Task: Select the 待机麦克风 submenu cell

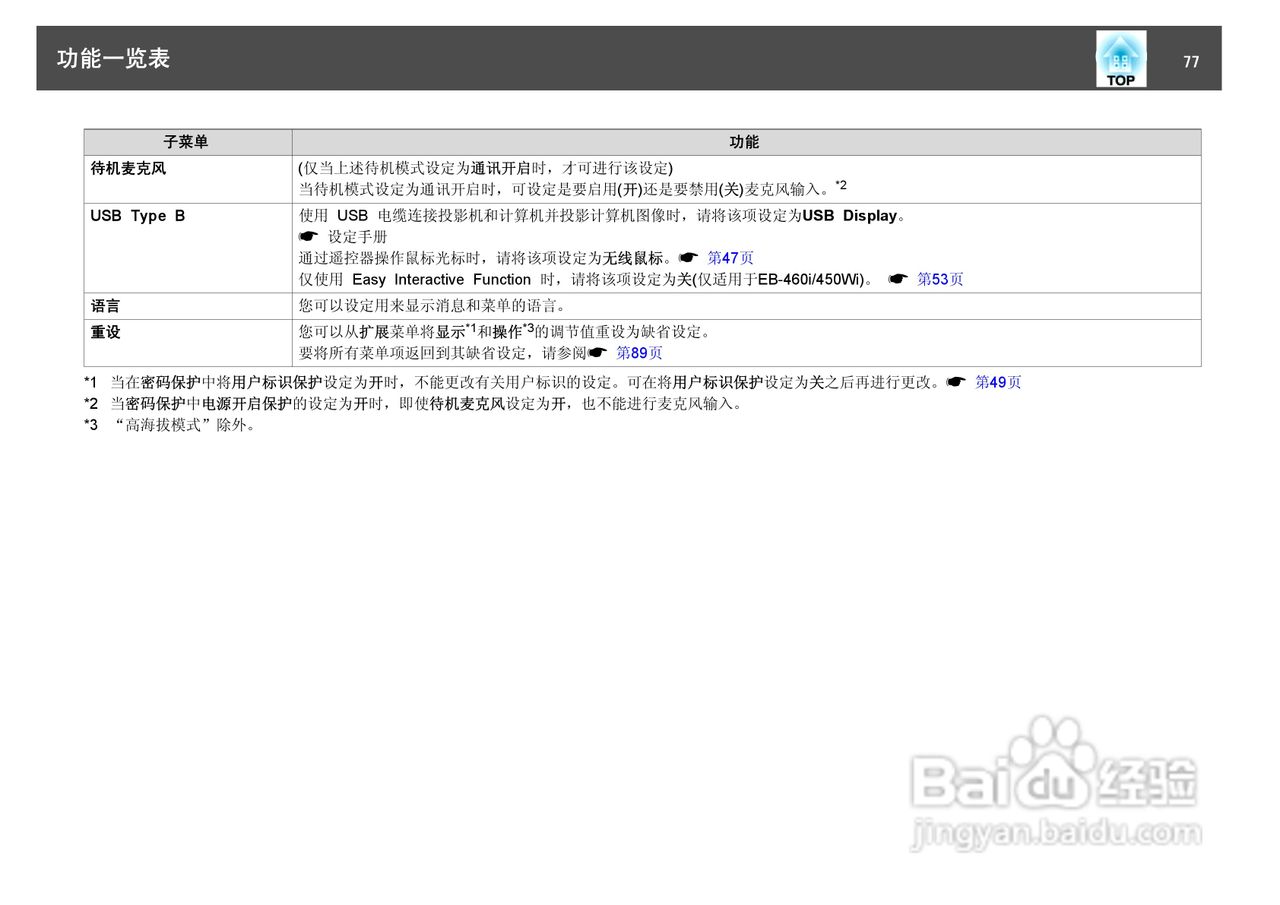Action: point(188,179)
